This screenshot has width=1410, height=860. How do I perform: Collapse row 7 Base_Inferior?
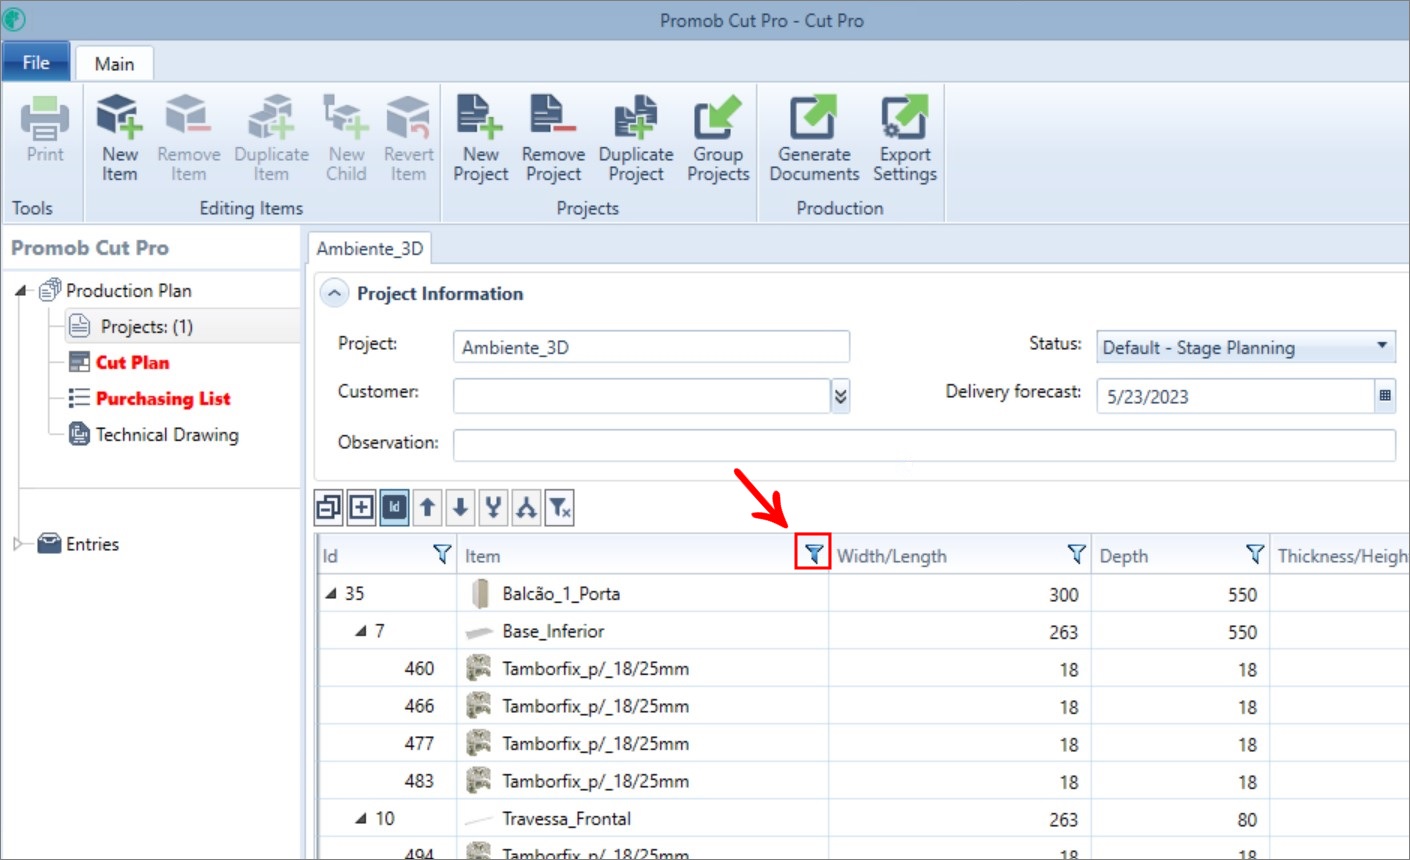(362, 631)
